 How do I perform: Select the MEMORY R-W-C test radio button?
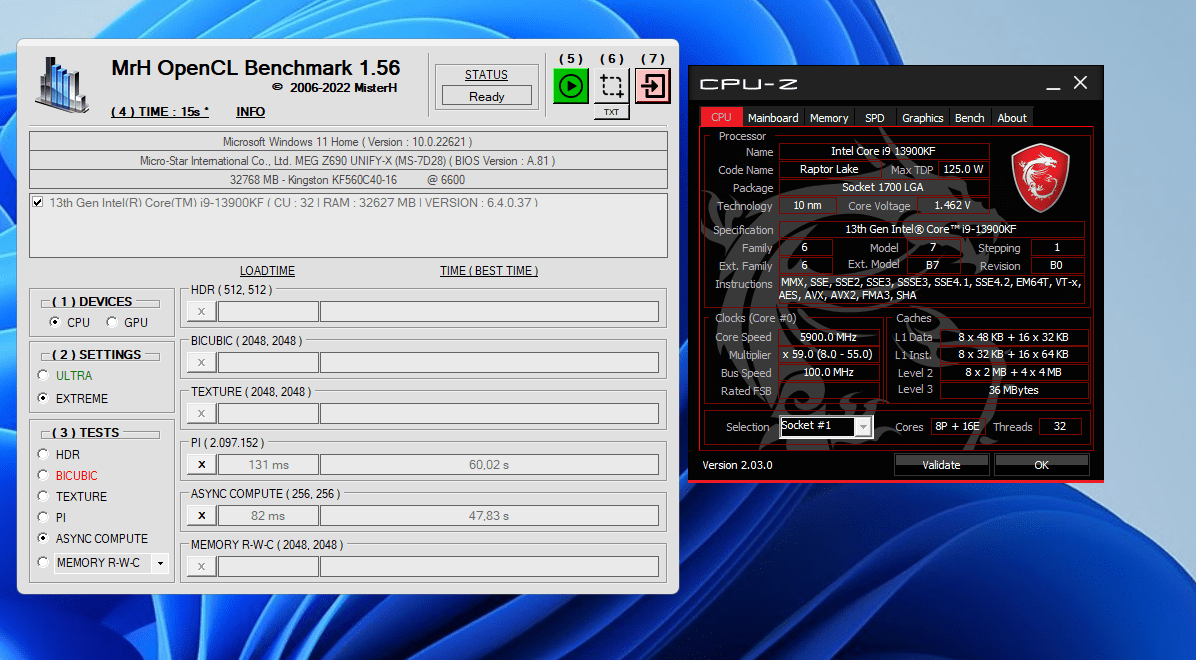(x=43, y=562)
